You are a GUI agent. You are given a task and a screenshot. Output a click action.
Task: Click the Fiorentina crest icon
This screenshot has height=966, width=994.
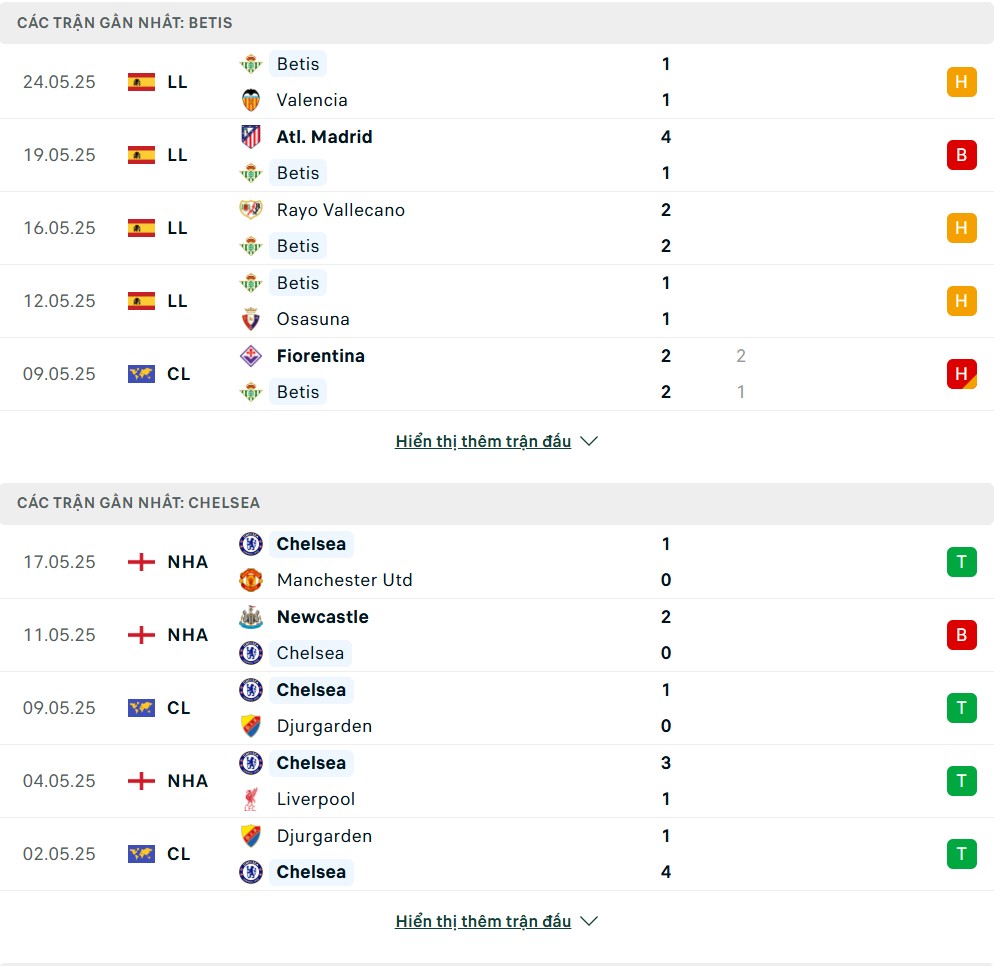point(251,356)
